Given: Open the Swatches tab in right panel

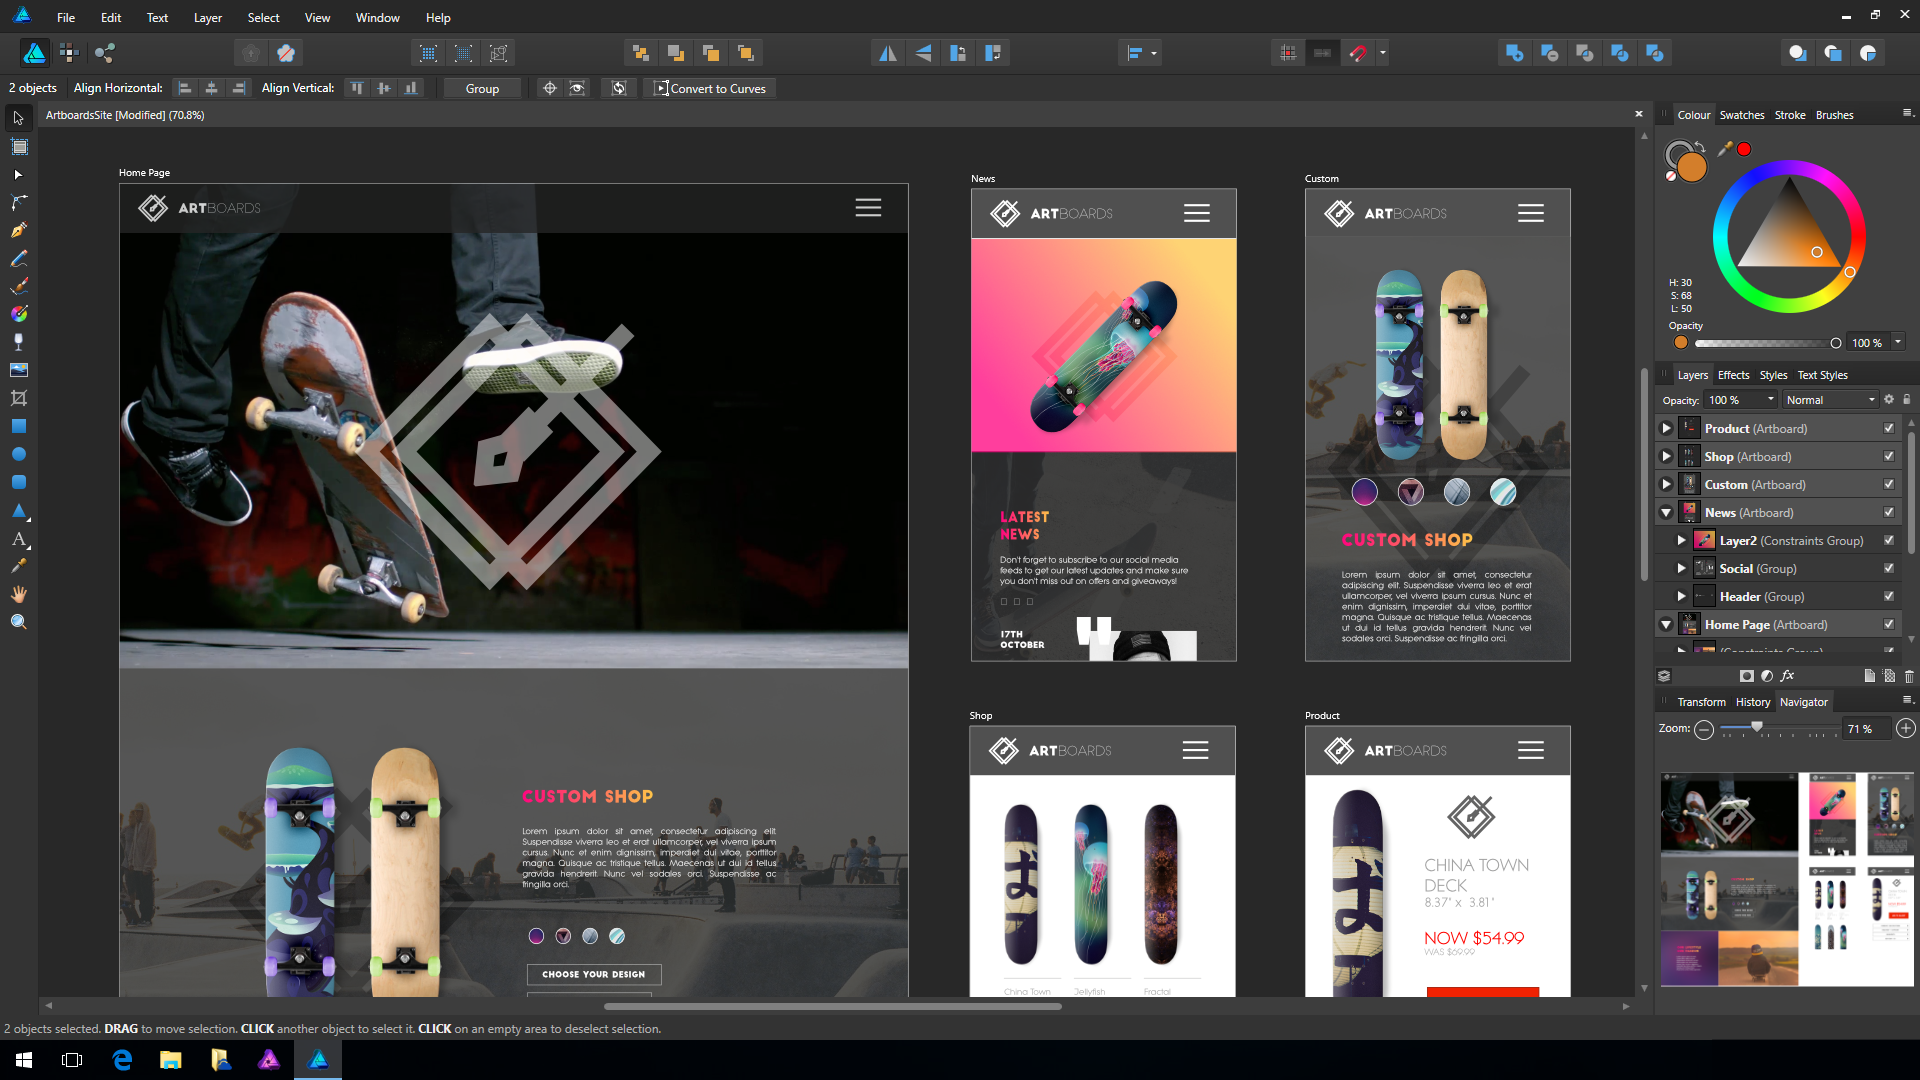Looking at the screenshot, I should (1742, 115).
